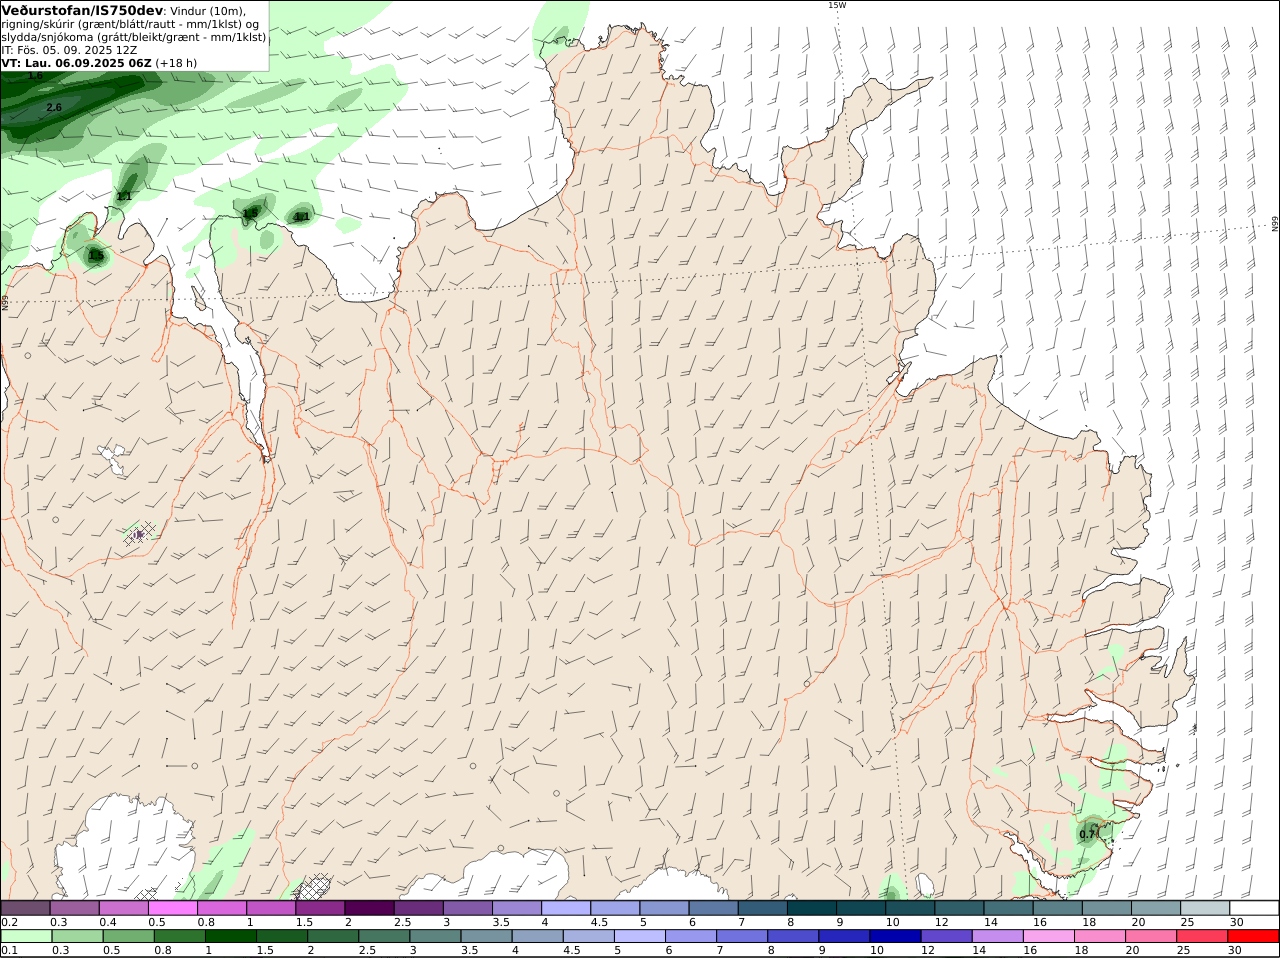This screenshot has height=958, width=1280.
Task: Select violet rain swatch between 14 and 16
Action: (998, 936)
